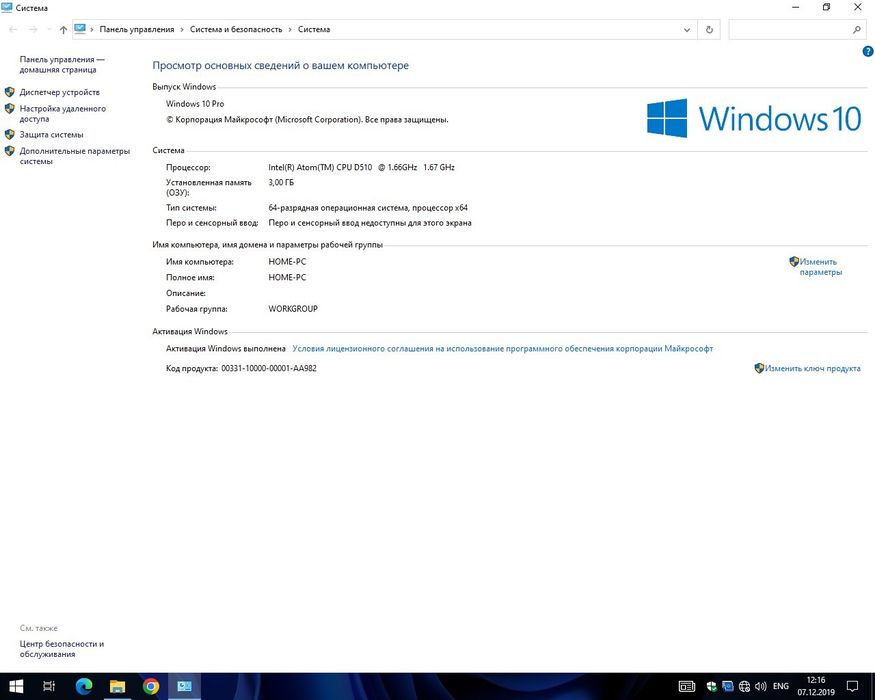Launch Microsoft Edge from the taskbar
Image resolution: width=875 pixels, height=700 pixels.
click(x=84, y=686)
